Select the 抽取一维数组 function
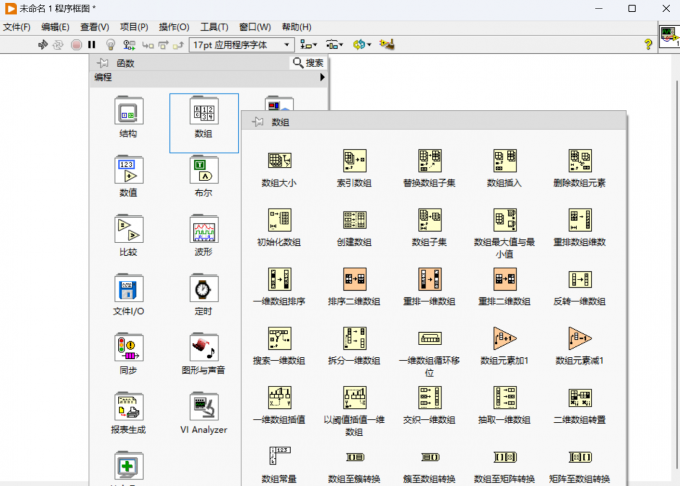This screenshot has width=680, height=486. pyautogui.click(x=505, y=398)
